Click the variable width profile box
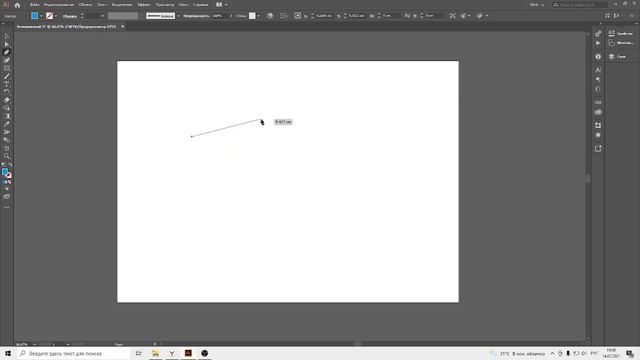Viewport: 640px width, 360px height. coord(123,16)
